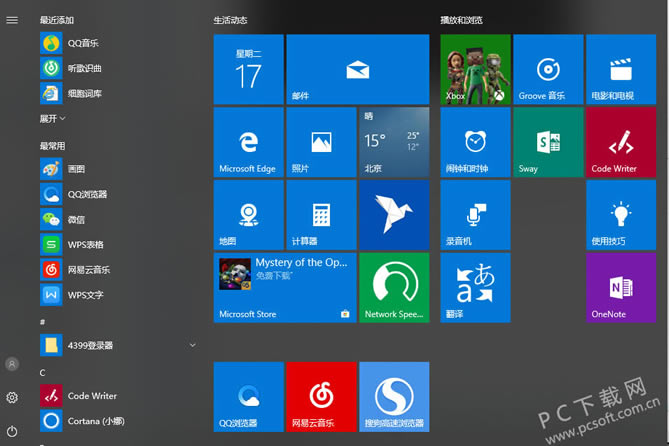Click the 播放和浏览 group header
Screen dimensions: 669x446
pyautogui.click(x=461, y=20)
